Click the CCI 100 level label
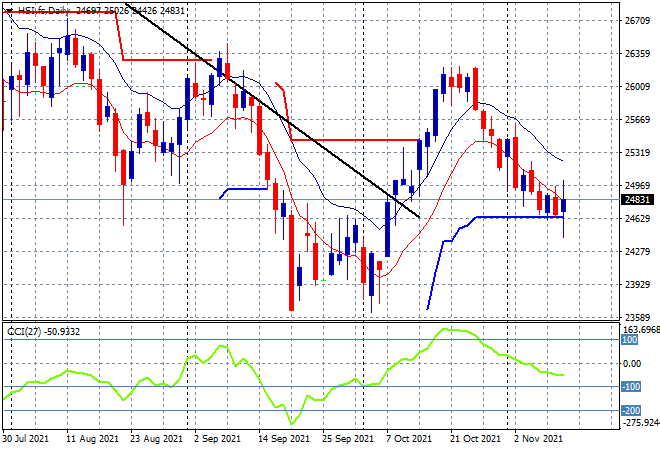Image resolution: width=660 pixels, height=450 pixels. point(630,340)
